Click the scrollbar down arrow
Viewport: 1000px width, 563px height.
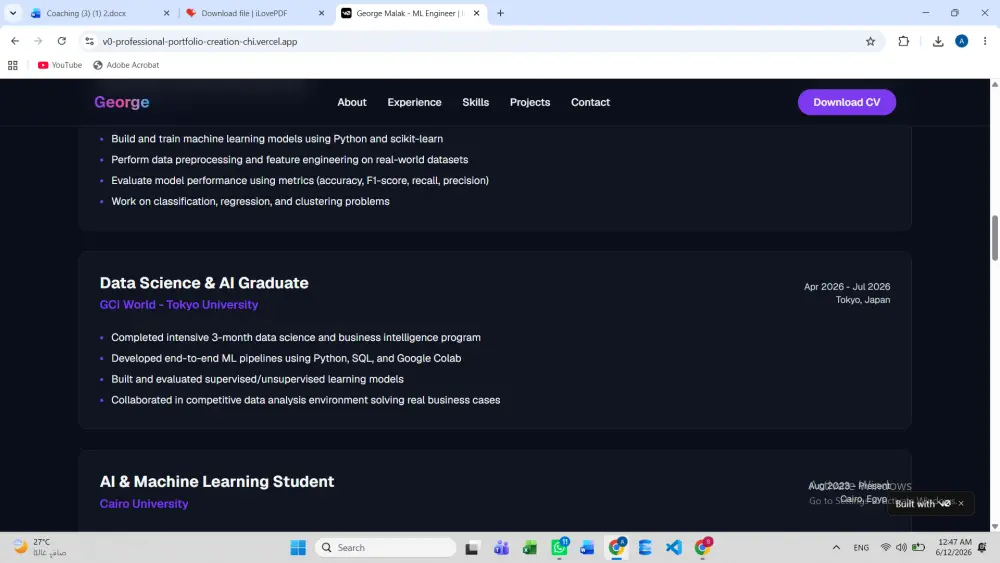pyautogui.click(x=995, y=527)
